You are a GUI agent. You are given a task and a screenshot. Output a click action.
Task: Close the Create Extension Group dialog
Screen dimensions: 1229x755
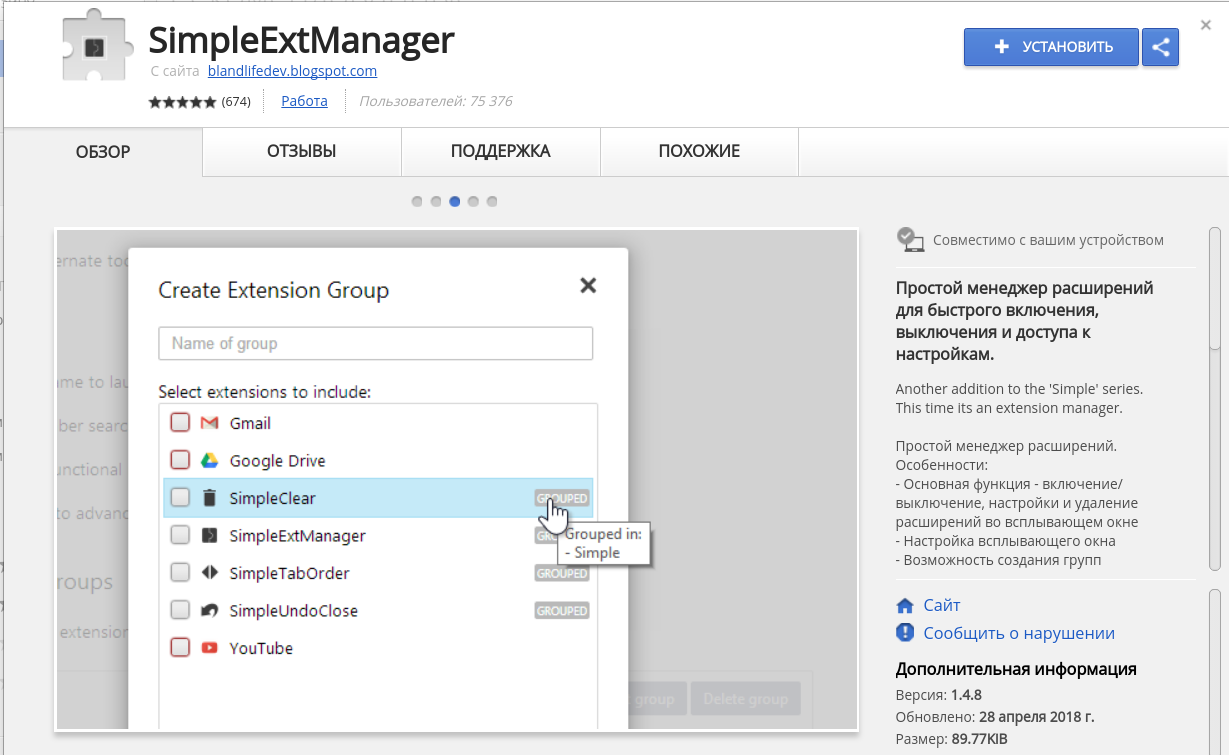[588, 285]
